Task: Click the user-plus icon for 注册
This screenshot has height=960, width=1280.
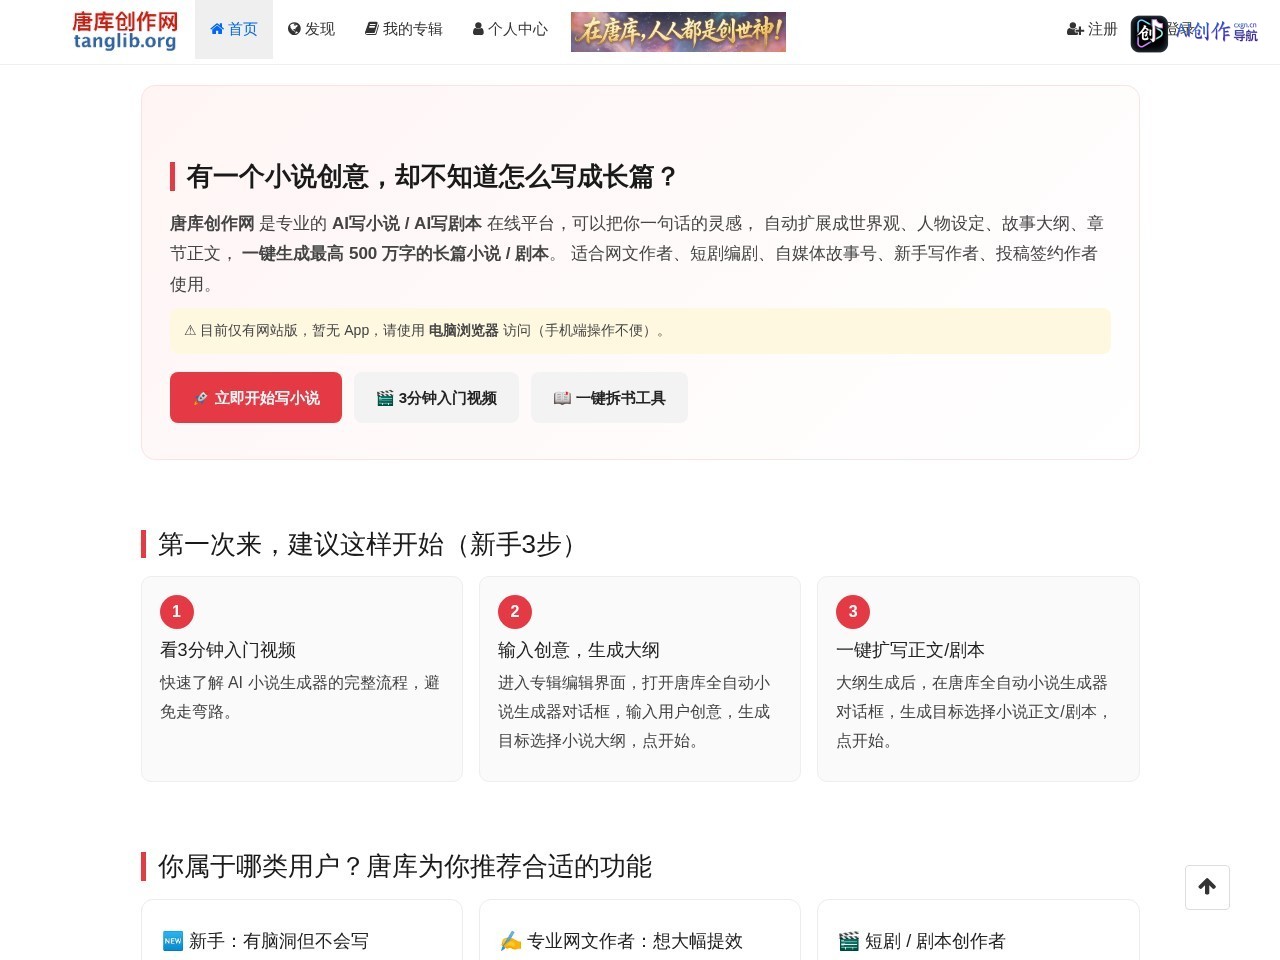Action: [x=1075, y=29]
